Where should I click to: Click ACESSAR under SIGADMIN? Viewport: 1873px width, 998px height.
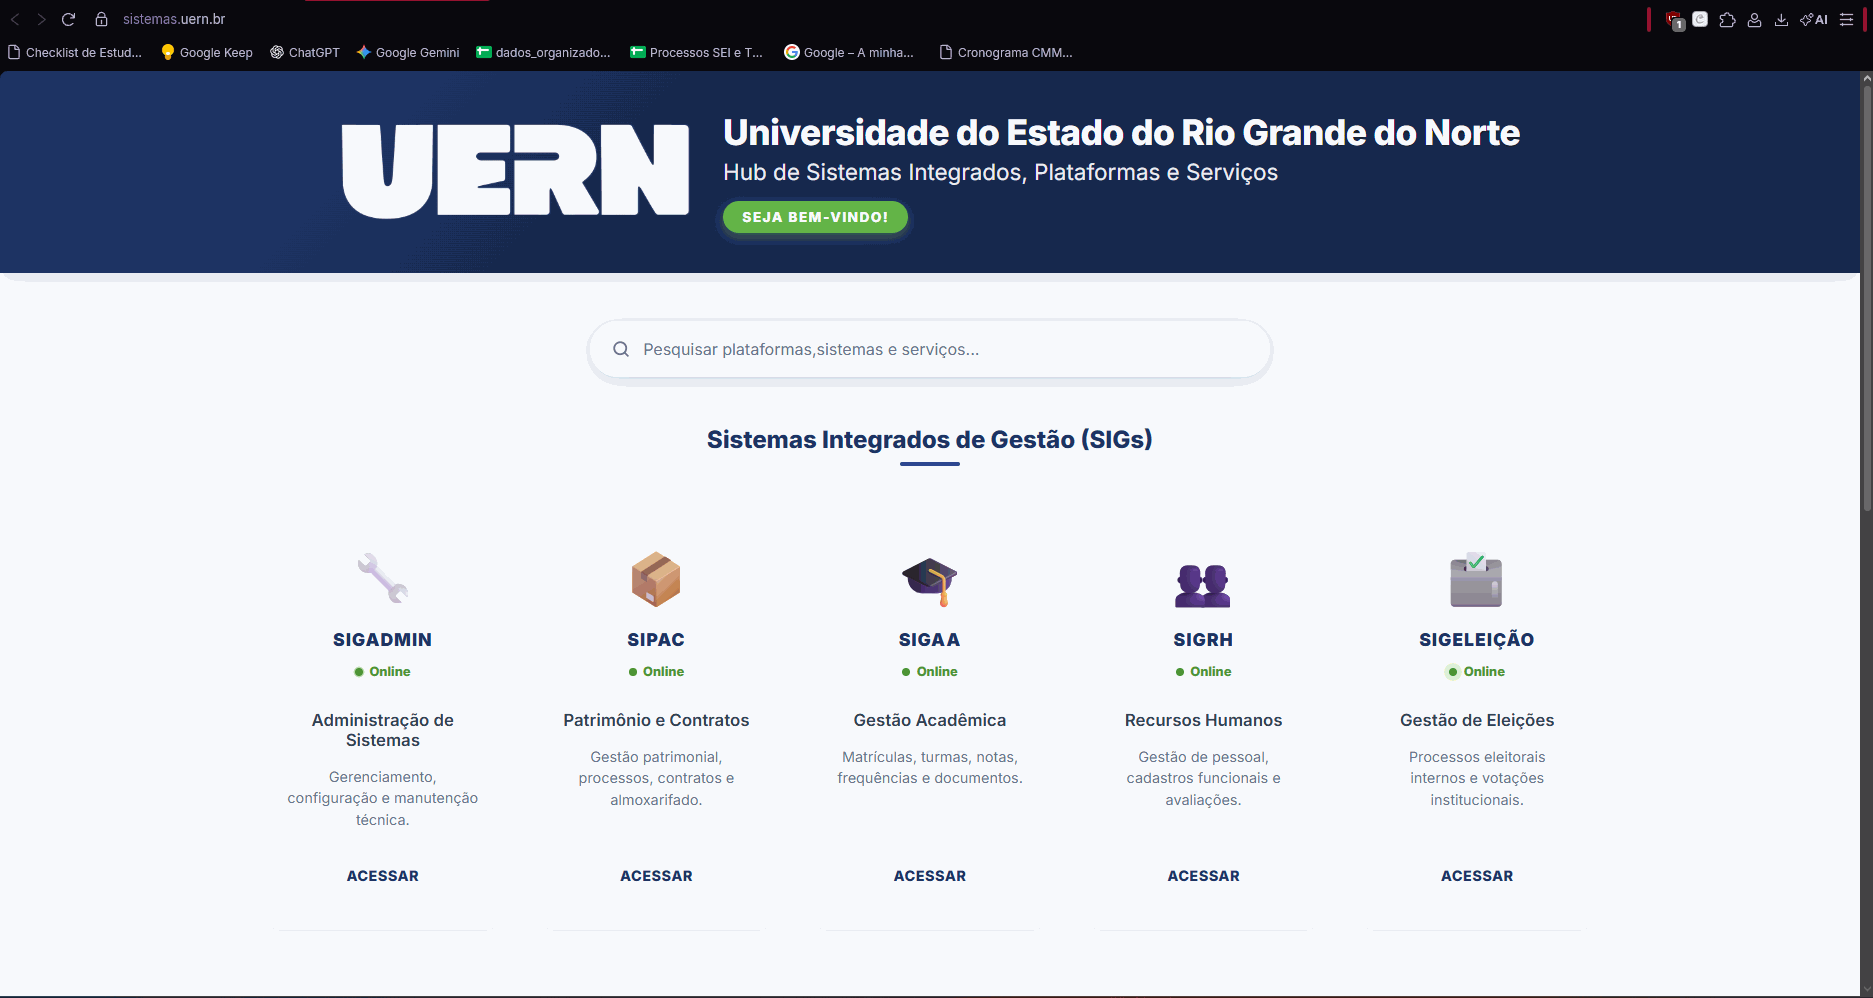[383, 876]
